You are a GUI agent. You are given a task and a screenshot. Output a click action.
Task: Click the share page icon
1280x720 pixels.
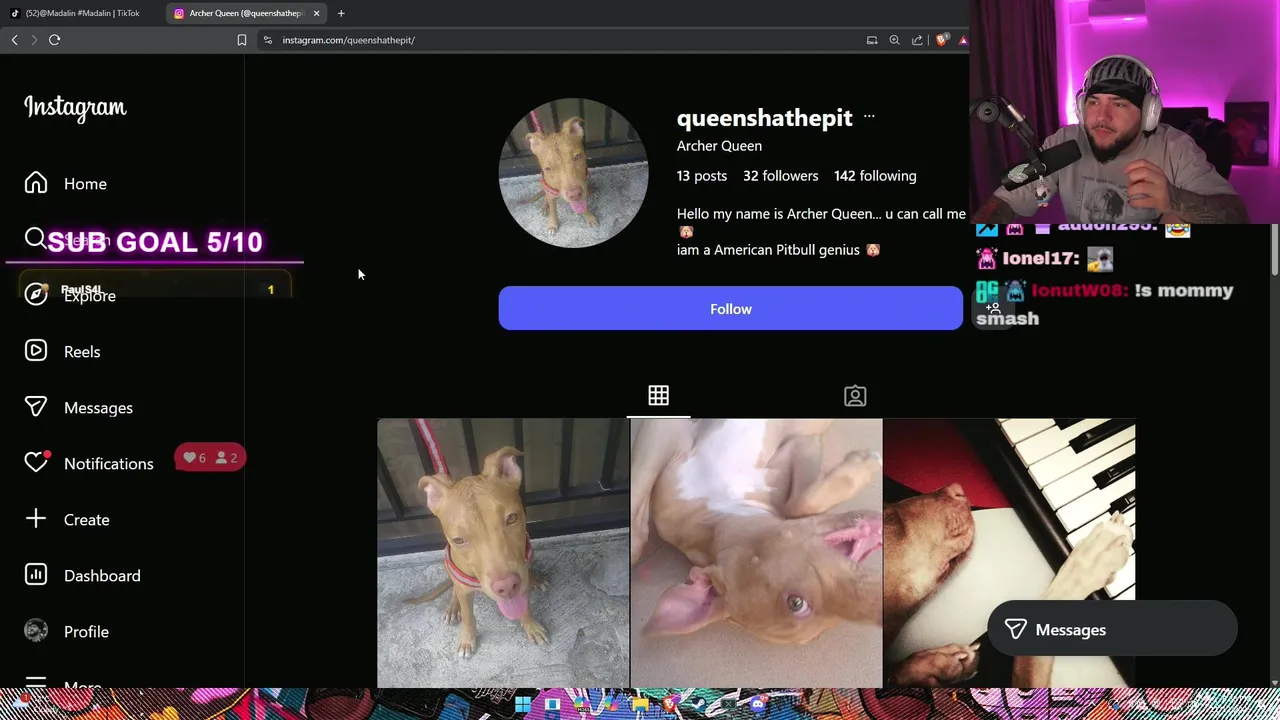[x=917, y=40]
